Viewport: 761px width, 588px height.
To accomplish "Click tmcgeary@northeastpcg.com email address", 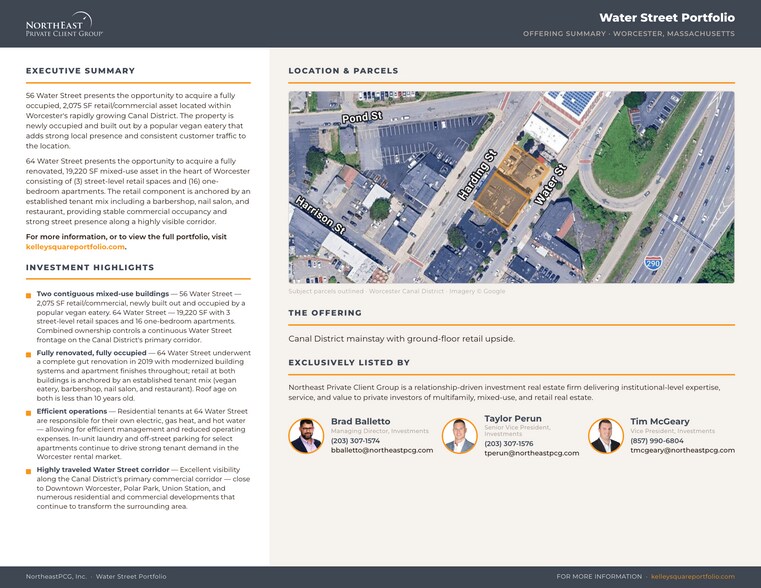I will tap(682, 450).
